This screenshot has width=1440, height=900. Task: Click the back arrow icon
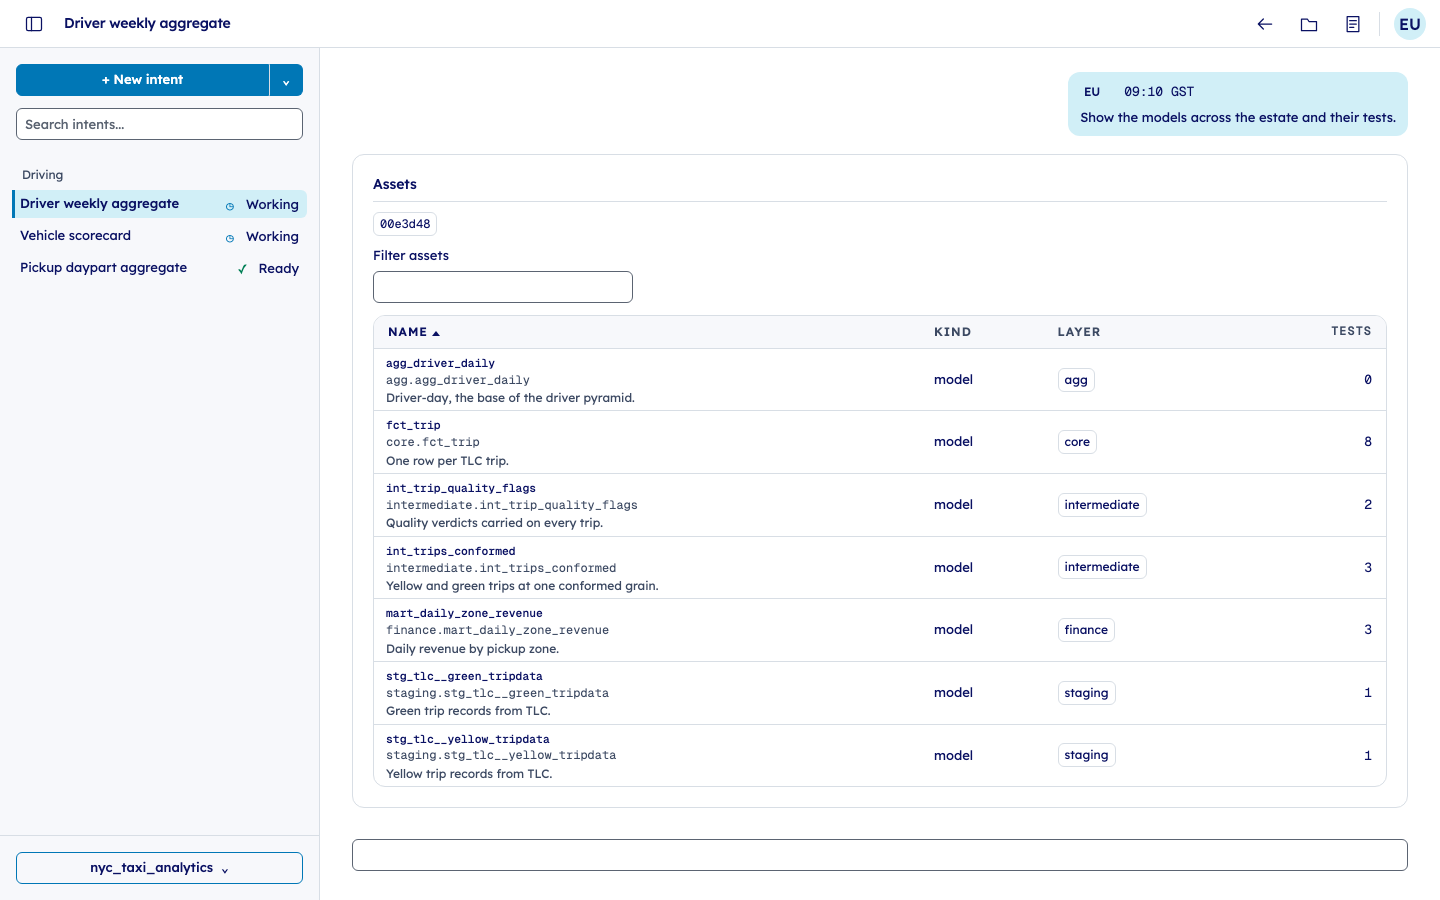(1265, 24)
